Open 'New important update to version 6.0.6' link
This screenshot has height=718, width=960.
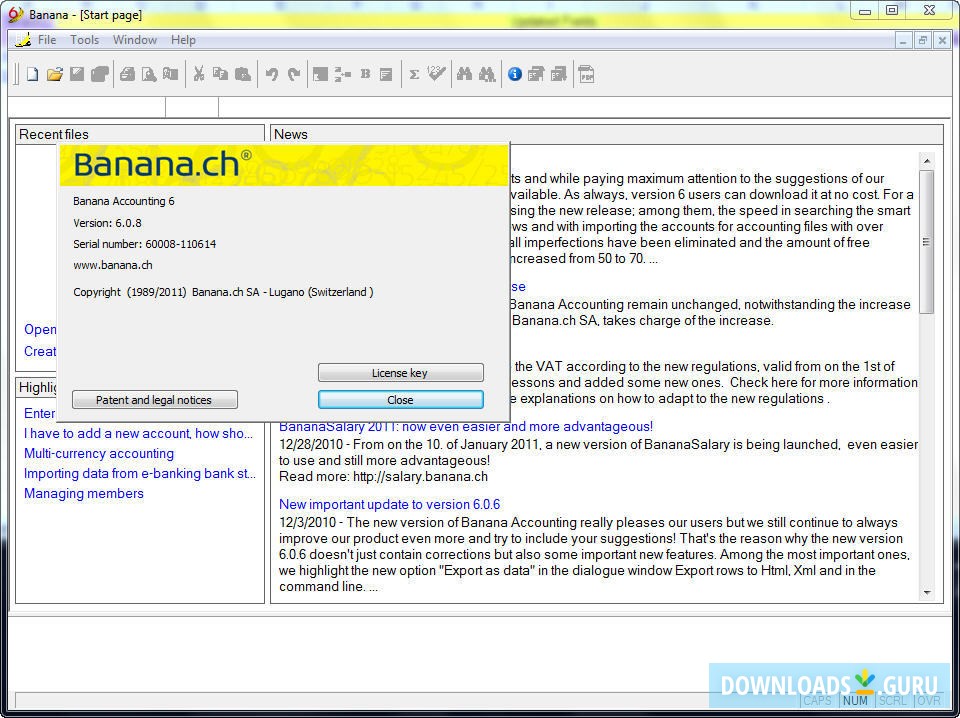(x=389, y=504)
